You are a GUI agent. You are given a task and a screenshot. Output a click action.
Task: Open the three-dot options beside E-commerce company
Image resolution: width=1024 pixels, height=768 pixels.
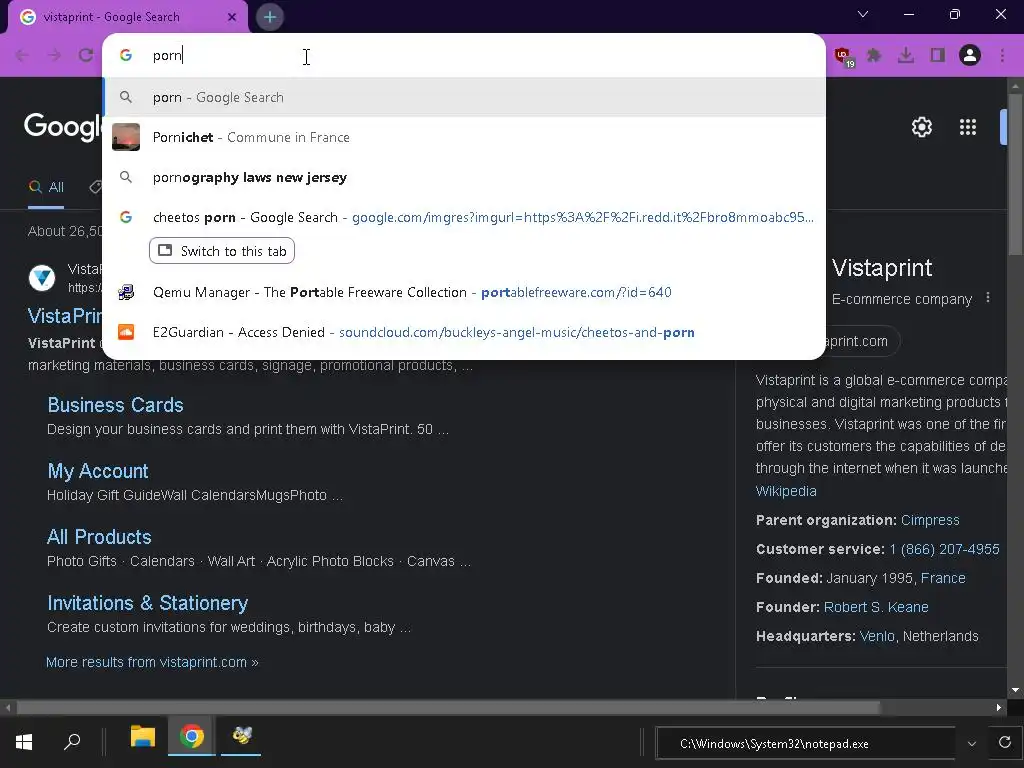pyautogui.click(x=988, y=298)
